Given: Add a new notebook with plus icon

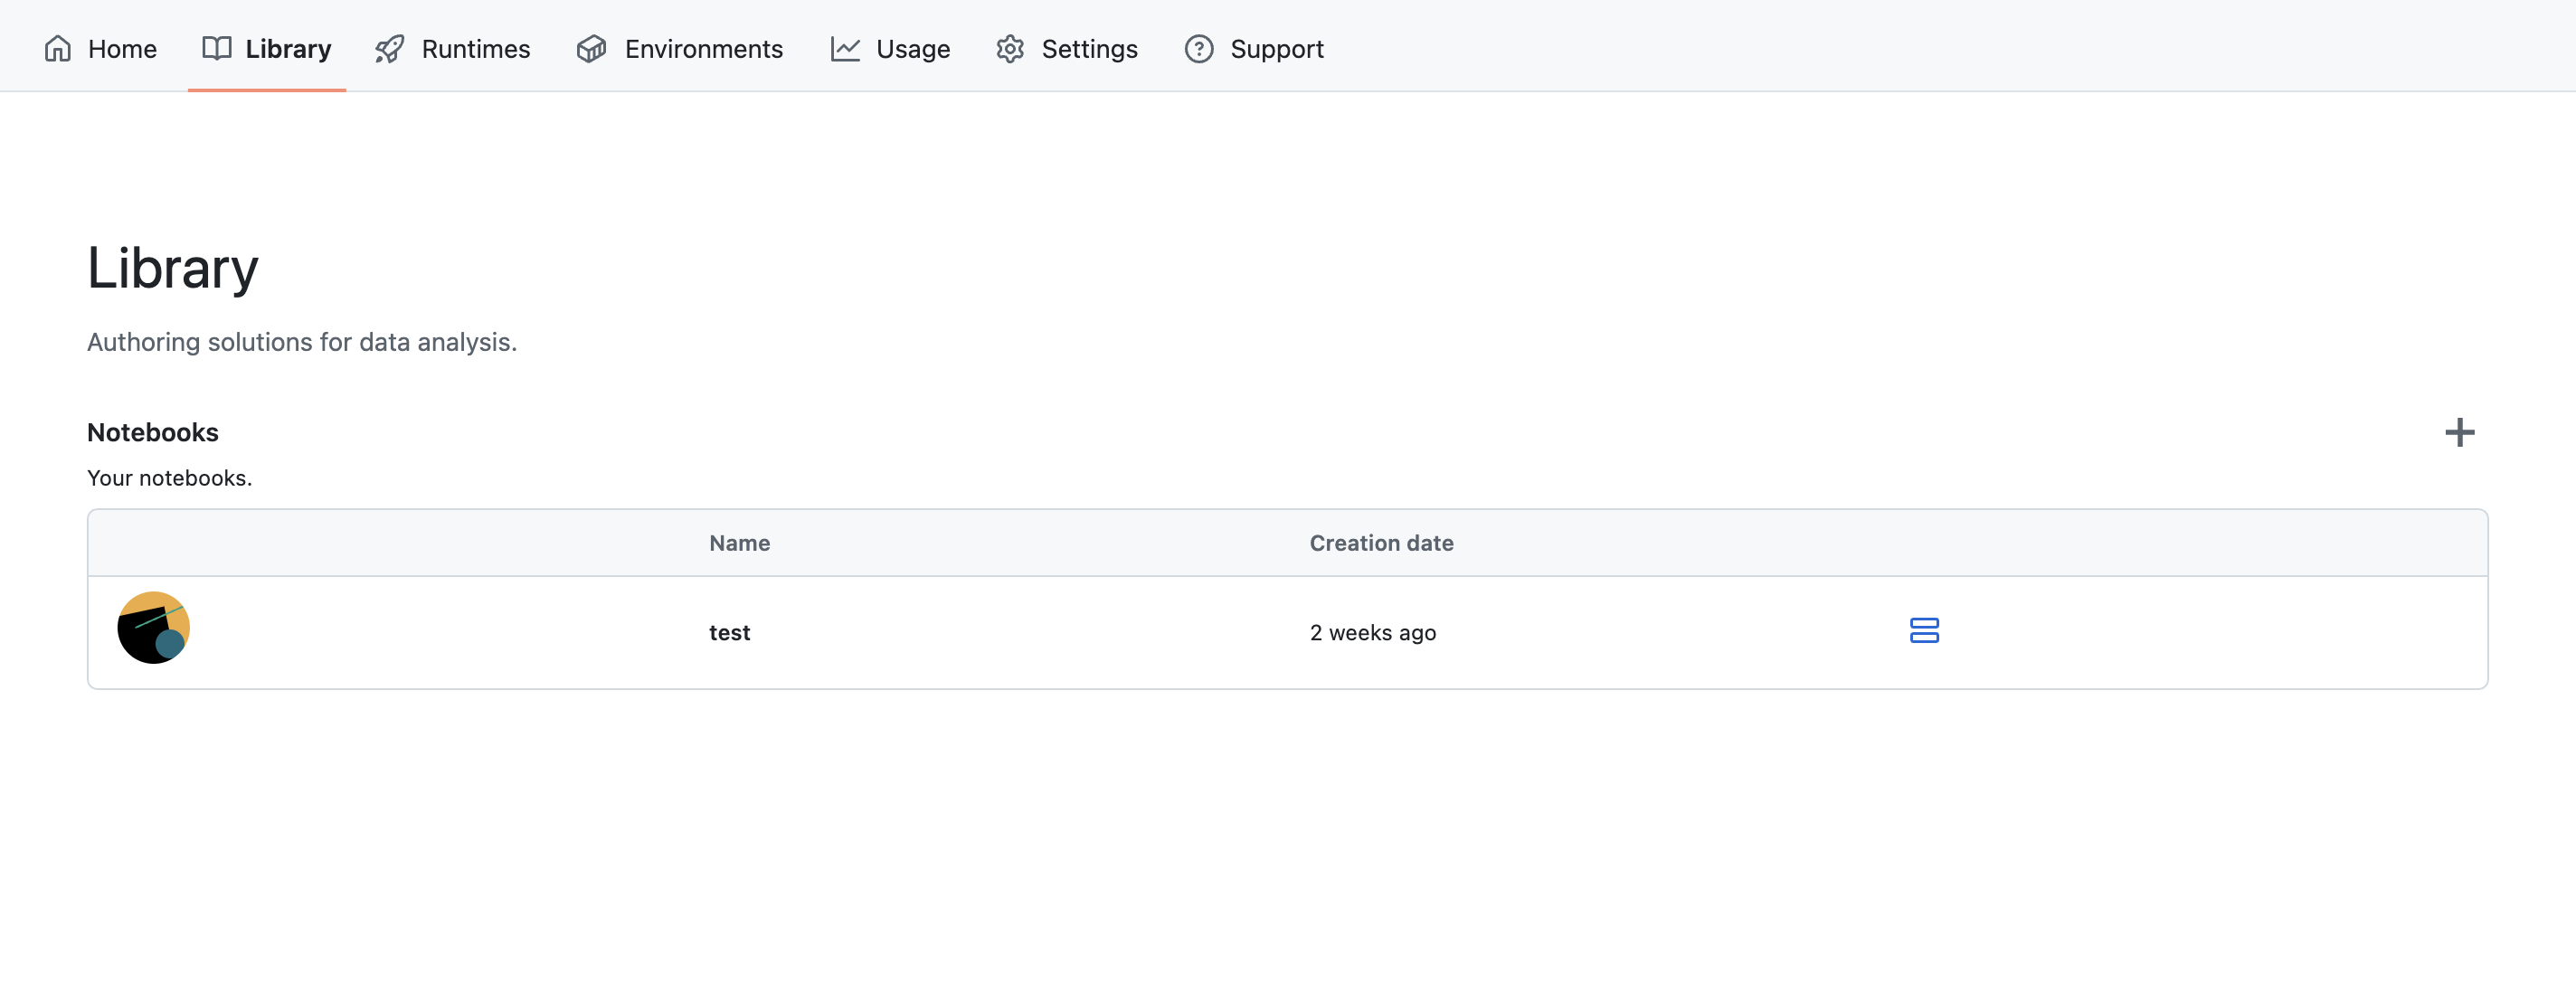Looking at the screenshot, I should coord(2459,432).
